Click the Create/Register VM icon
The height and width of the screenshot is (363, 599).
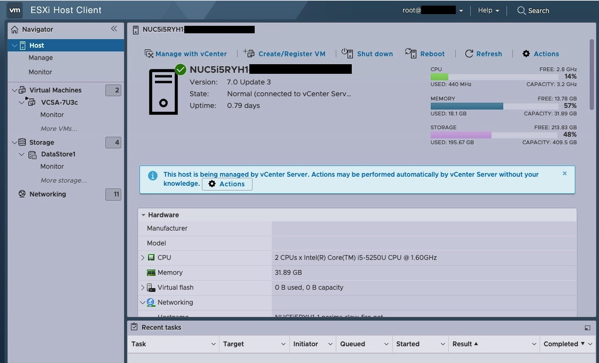249,53
